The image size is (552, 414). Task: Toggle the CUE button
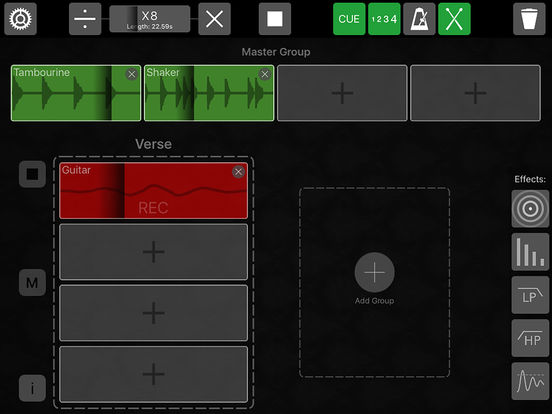pyautogui.click(x=349, y=19)
